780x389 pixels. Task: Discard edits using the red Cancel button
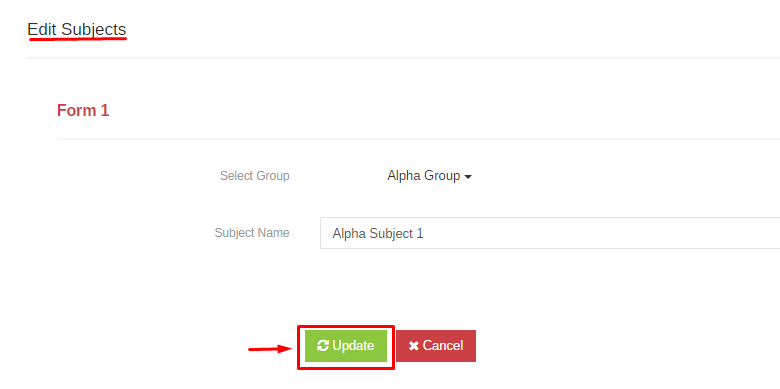[436, 346]
